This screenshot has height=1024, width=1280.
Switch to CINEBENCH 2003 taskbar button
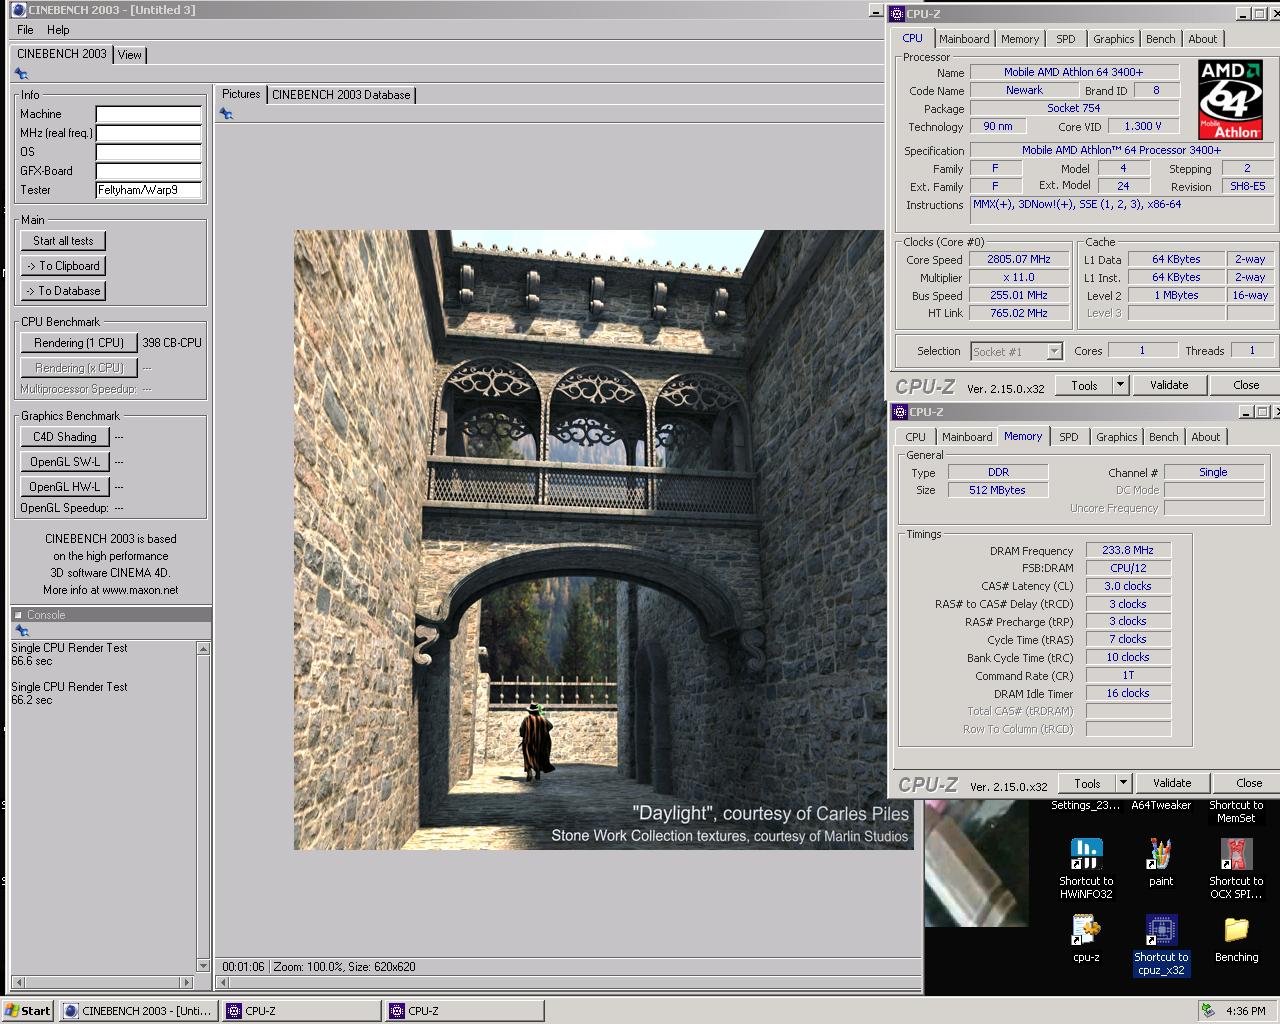(138, 1011)
